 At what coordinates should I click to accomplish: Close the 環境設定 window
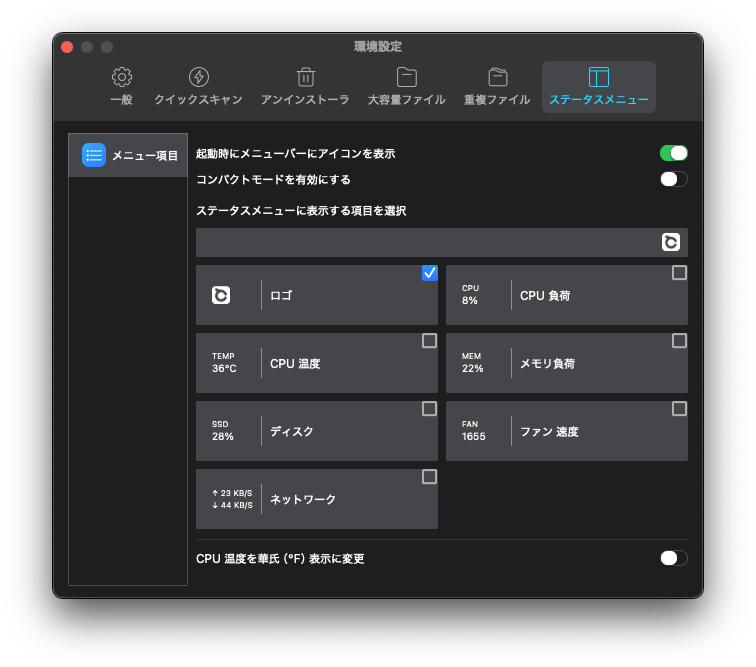[67, 47]
